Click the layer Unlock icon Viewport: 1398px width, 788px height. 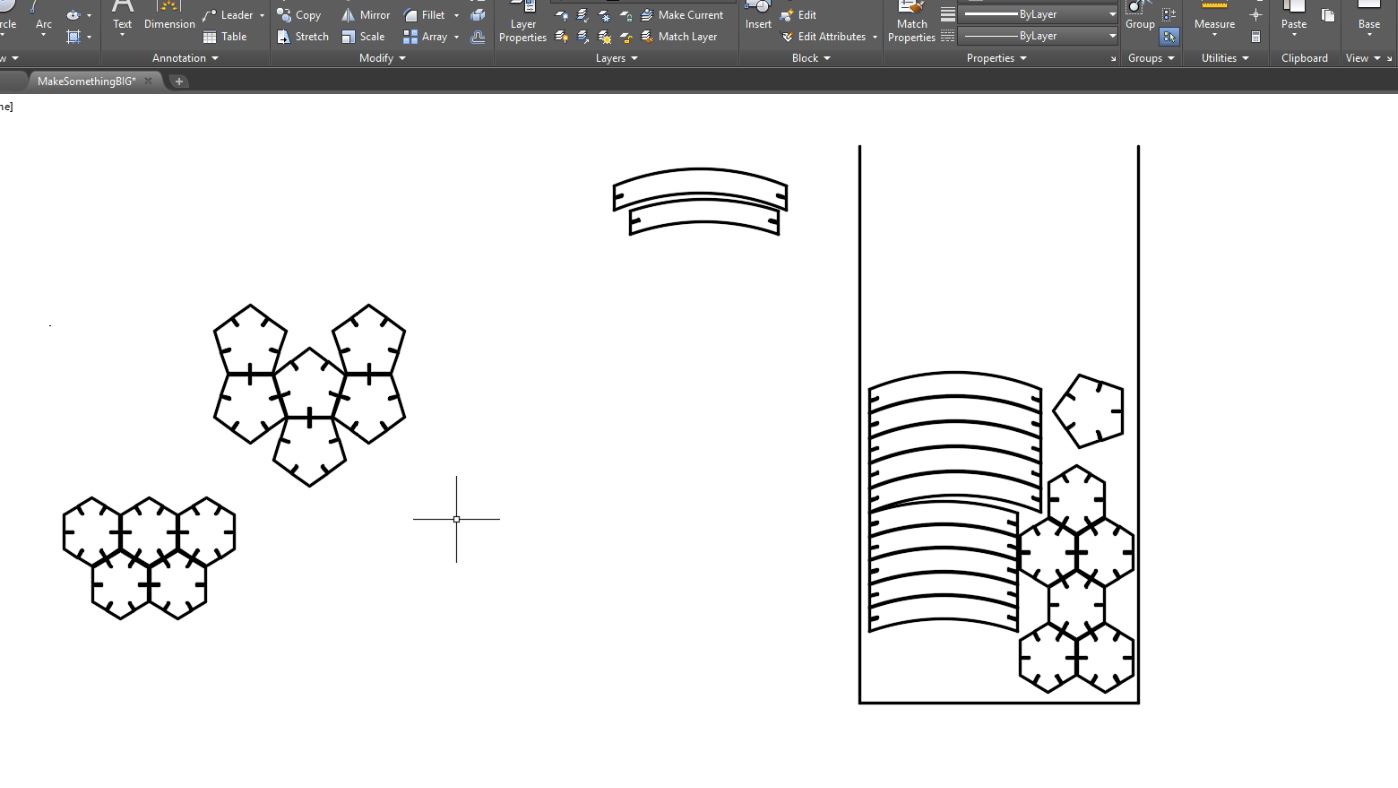[x=625, y=37]
